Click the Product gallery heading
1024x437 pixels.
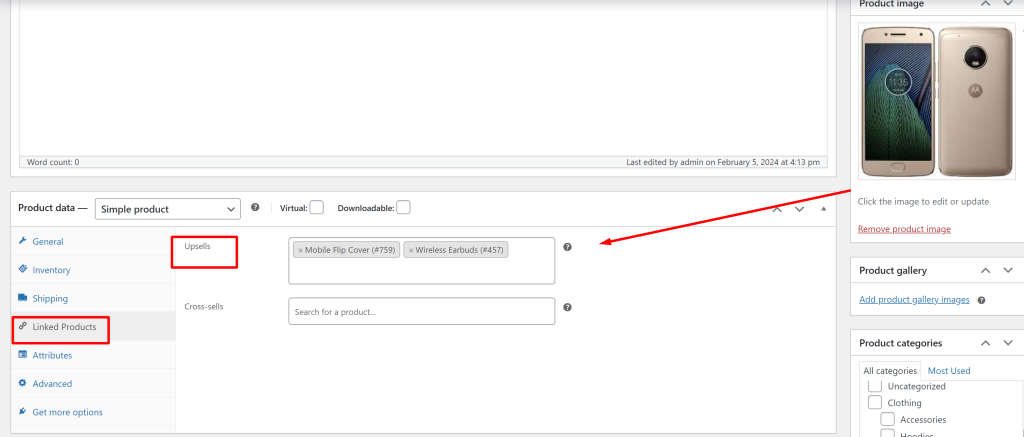click(x=893, y=270)
